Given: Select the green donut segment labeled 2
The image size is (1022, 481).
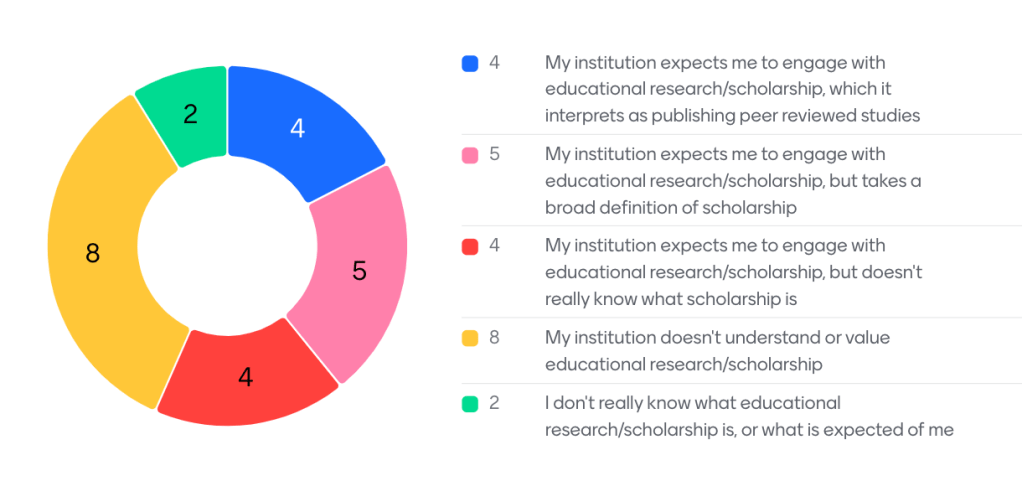Looking at the screenshot, I should pos(191,113).
